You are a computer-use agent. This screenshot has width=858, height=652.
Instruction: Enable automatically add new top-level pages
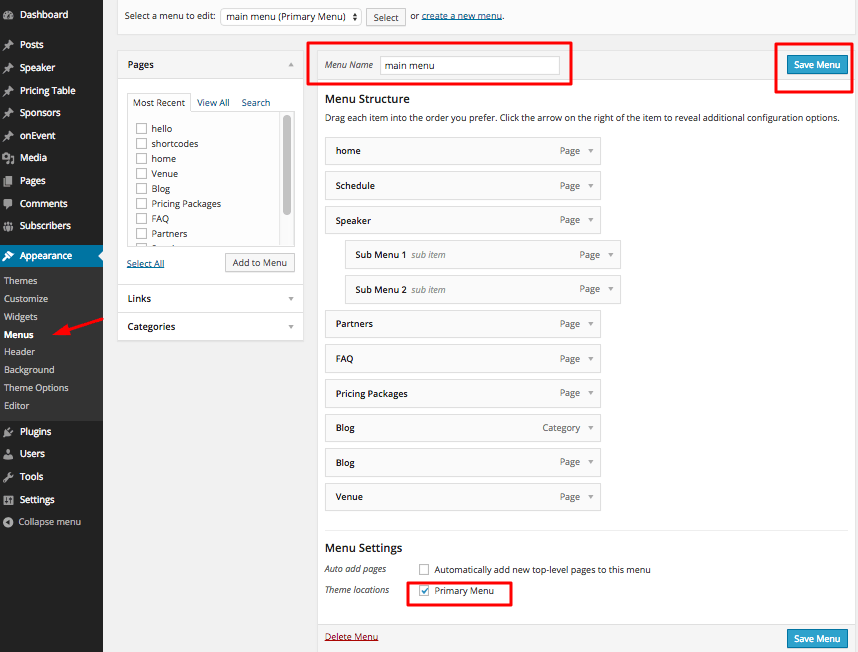(x=425, y=570)
